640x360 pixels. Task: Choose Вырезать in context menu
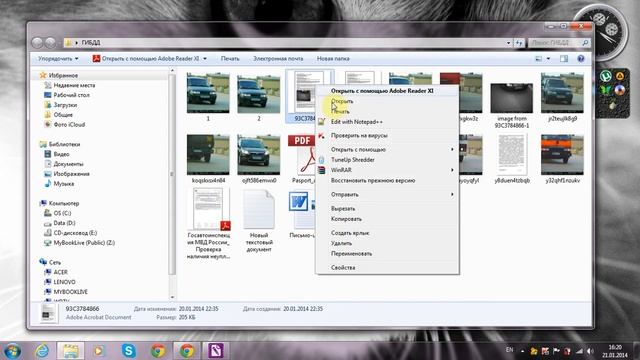pyautogui.click(x=387, y=209)
